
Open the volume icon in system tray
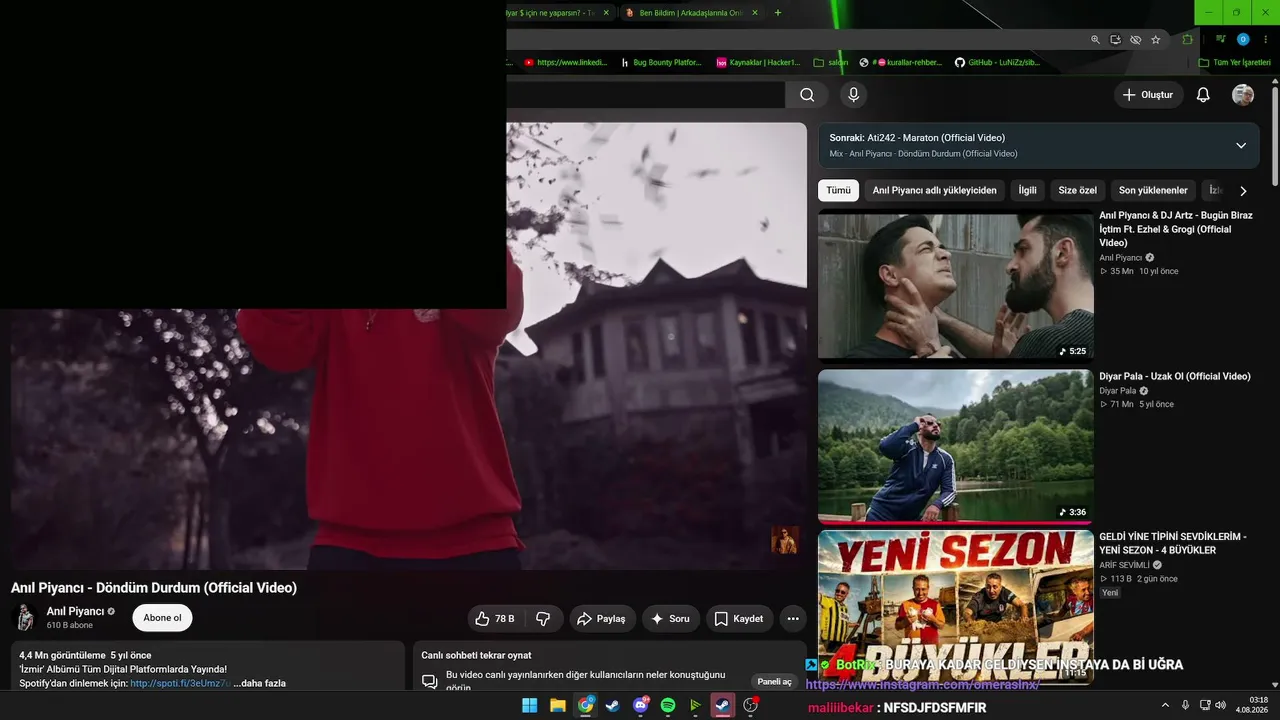coord(1220,706)
